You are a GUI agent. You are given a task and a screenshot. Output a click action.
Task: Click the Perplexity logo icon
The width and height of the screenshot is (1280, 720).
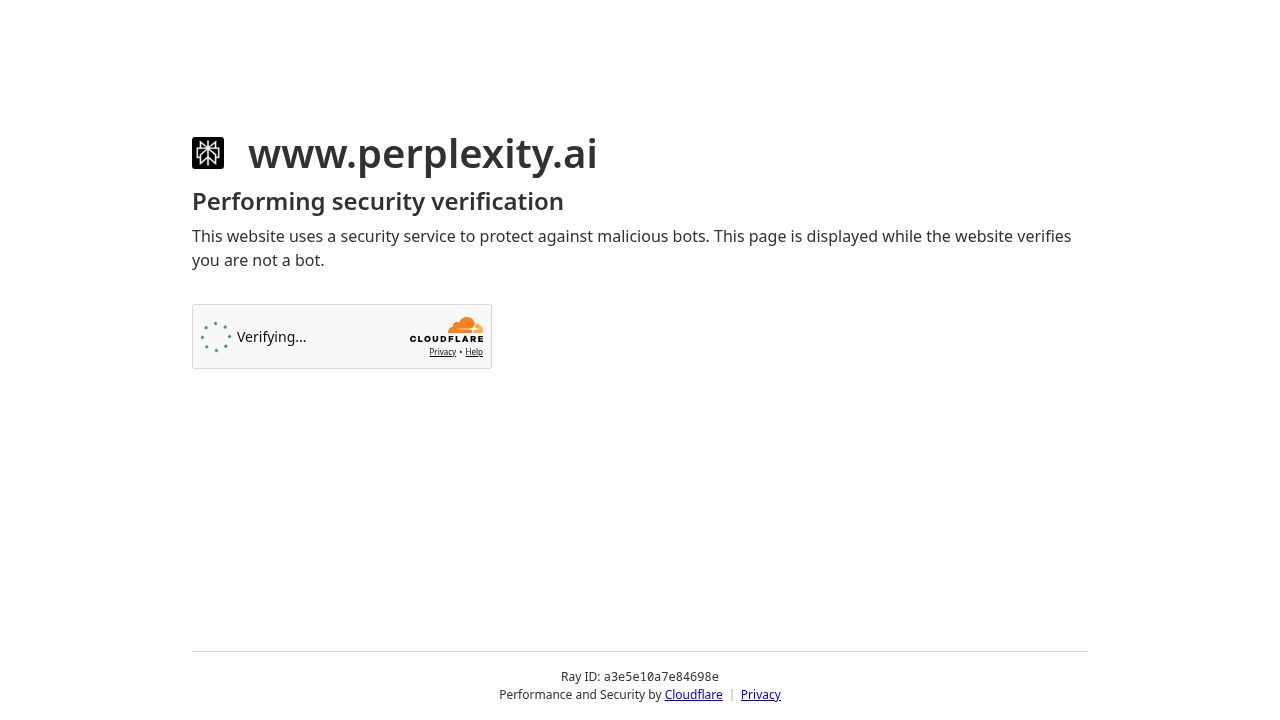pyautogui.click(x=208, y=153)
